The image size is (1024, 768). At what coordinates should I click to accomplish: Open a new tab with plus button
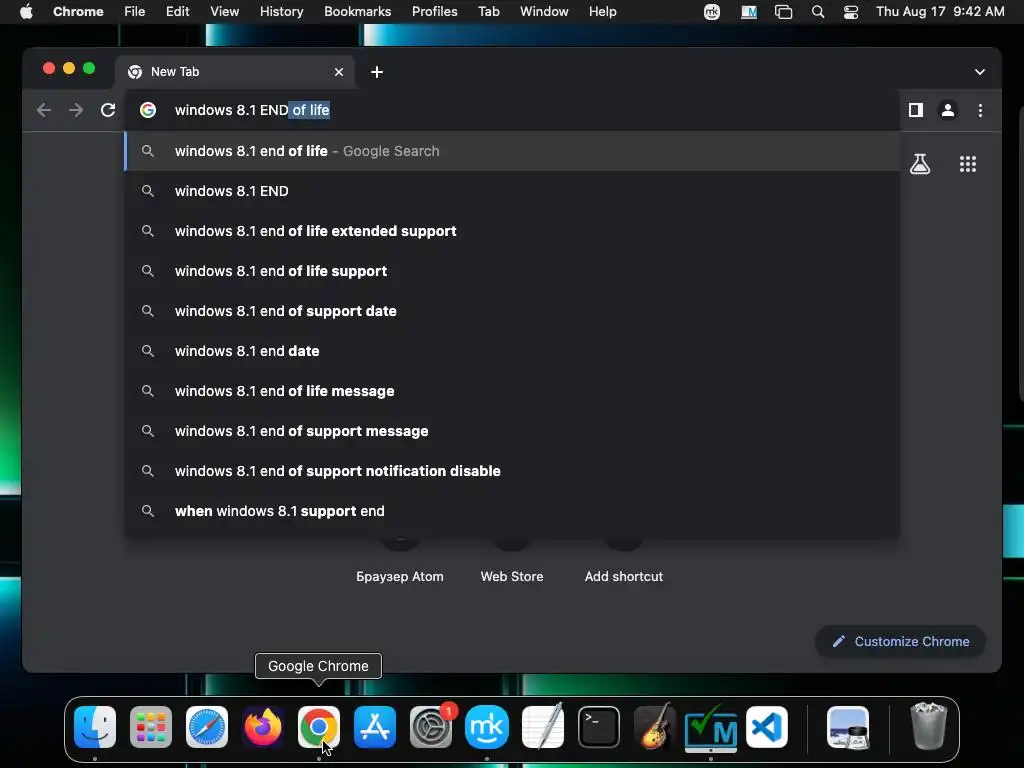(377, 72)
